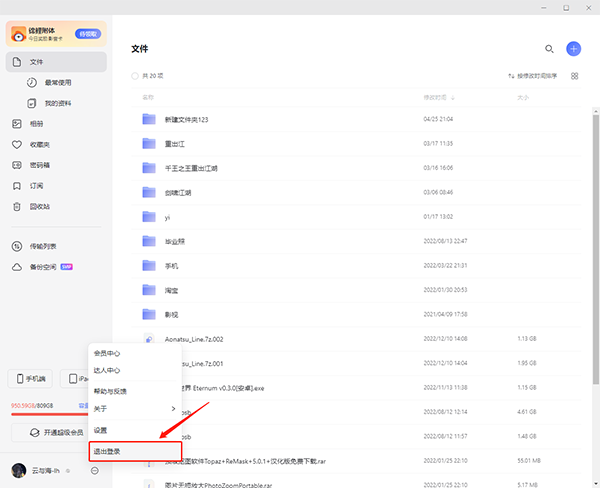Click the blue plus upload button

(573, 49)
